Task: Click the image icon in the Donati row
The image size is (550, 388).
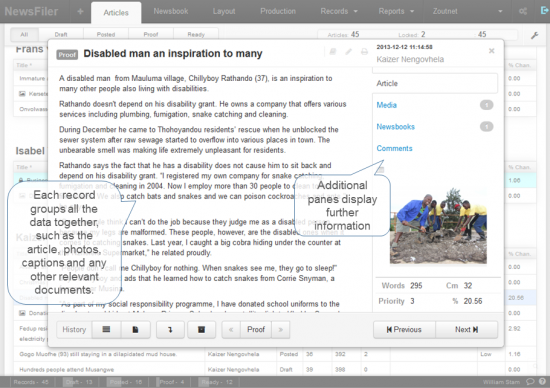Action: pos(22,313)
